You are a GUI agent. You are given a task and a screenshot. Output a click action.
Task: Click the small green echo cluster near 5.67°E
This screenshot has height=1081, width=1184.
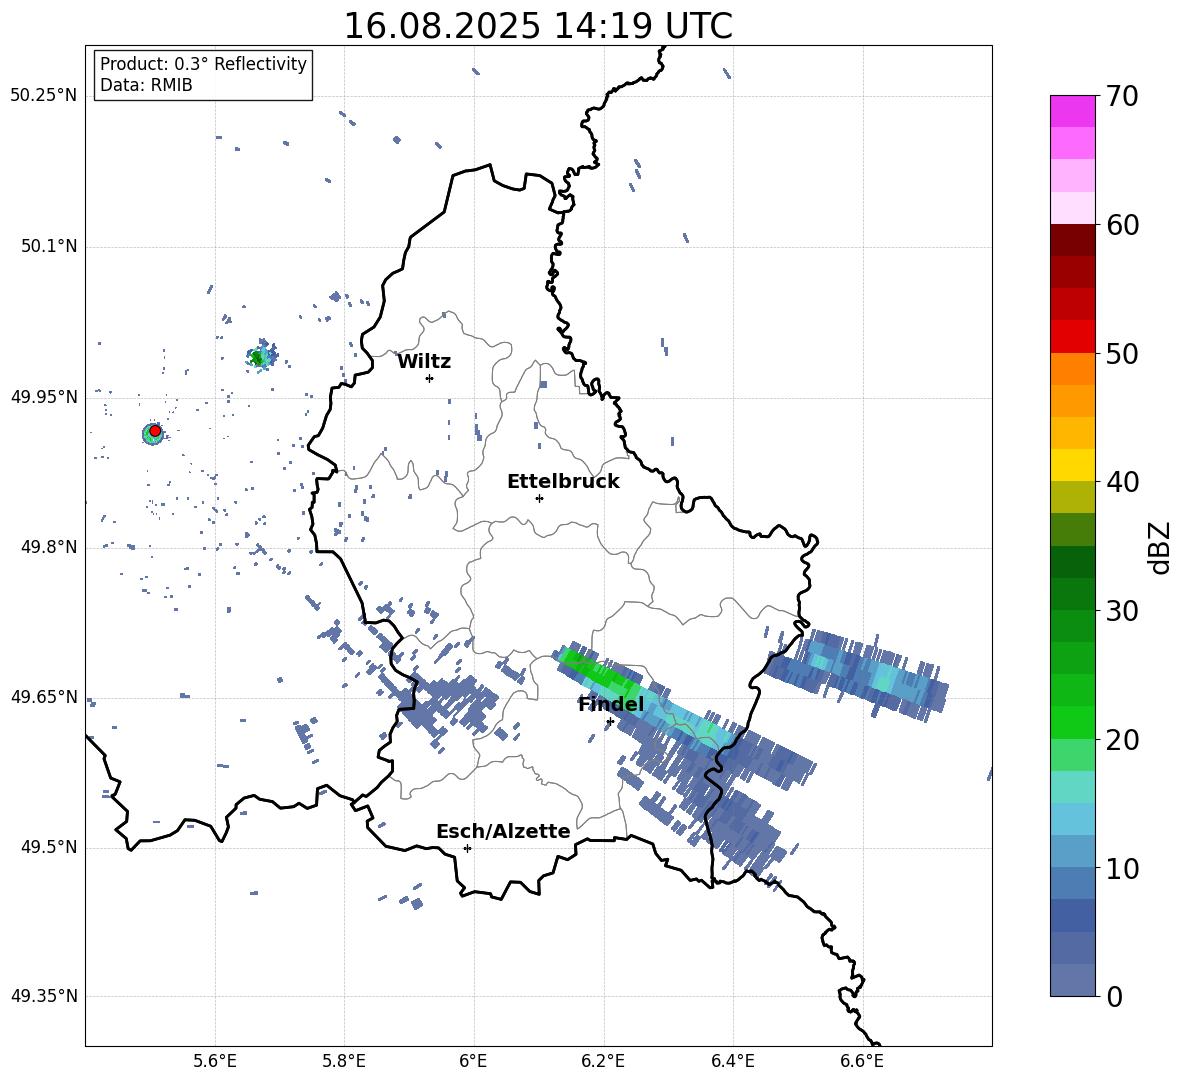pos(261,356)
